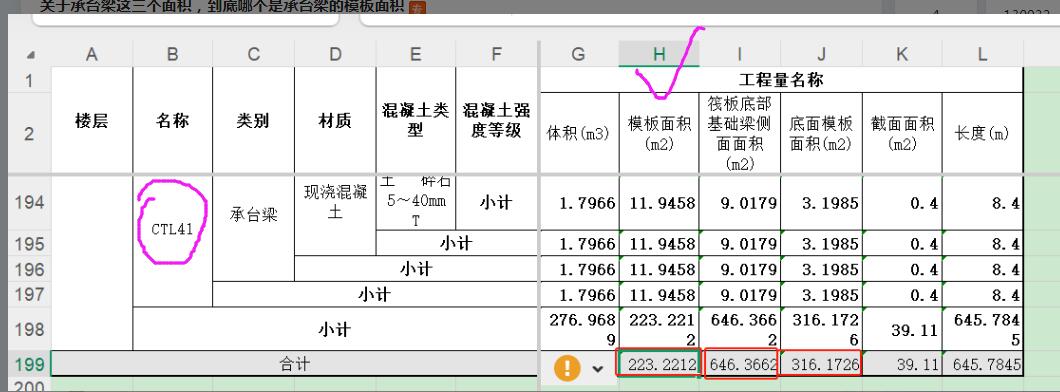Click the 1.7966 volume cell in row 194
Image resolution: width=1060 pixels, height=392 pixels.
579,202
